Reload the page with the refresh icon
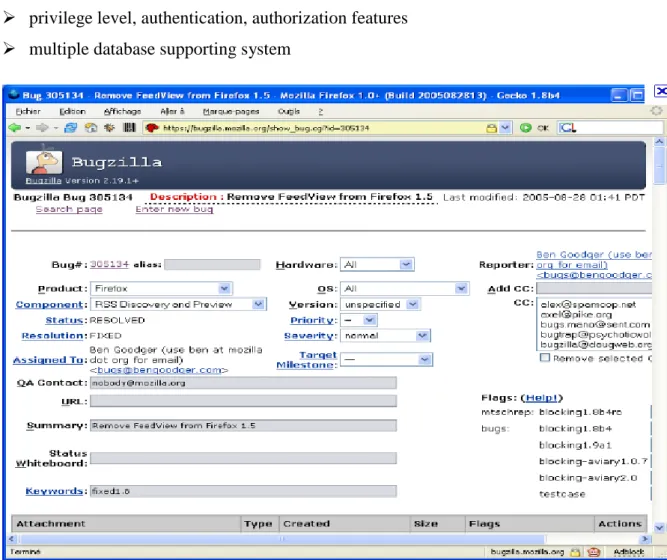Image resolution: width=667 pixels, height=560 pixels. pos(70,128)
